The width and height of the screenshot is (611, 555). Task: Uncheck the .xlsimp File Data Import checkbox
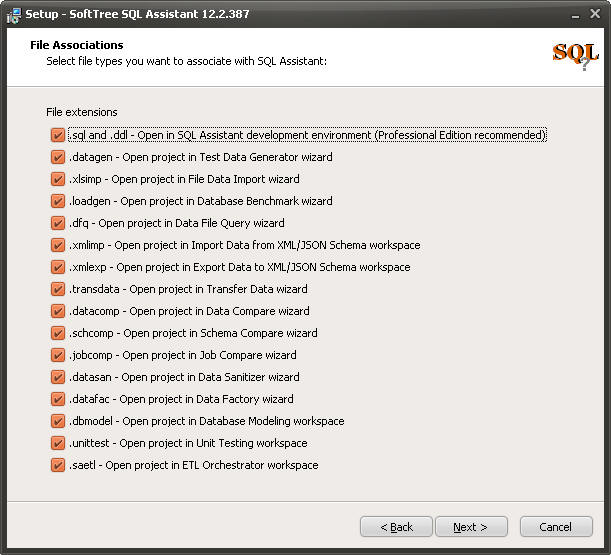58,179
